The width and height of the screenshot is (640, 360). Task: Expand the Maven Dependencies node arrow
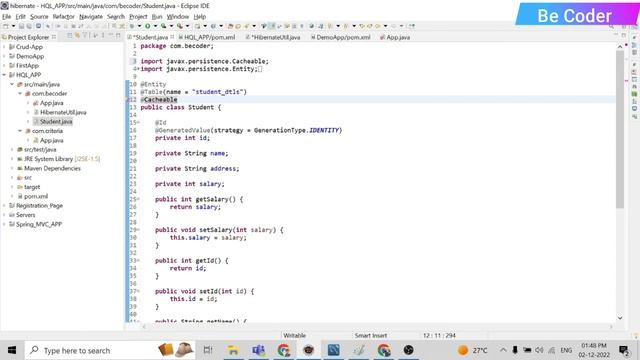pos(12,168)
